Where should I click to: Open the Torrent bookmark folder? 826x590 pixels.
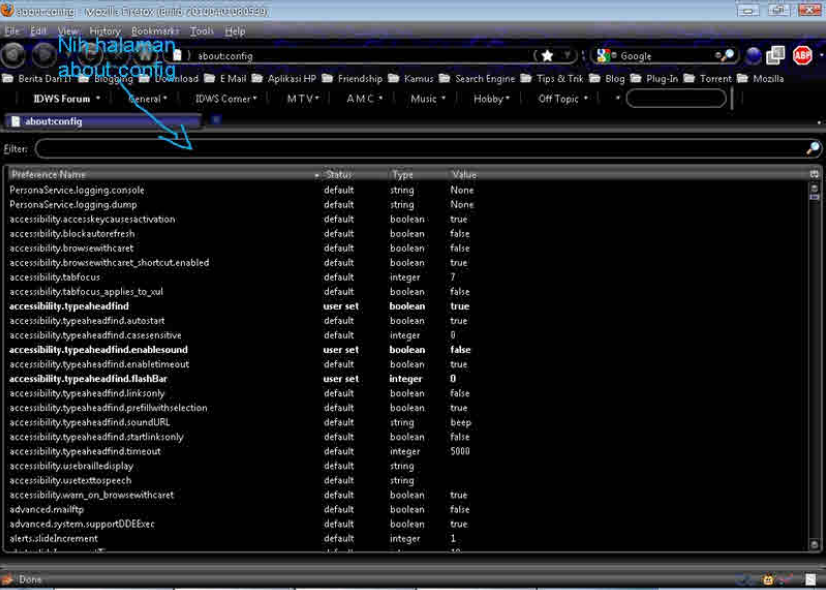pos(708,78)
